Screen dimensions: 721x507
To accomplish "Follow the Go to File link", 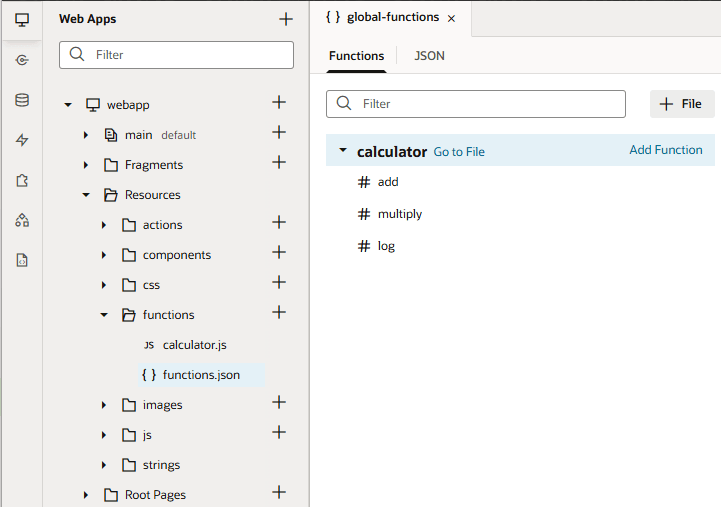I will click(459, 152).
